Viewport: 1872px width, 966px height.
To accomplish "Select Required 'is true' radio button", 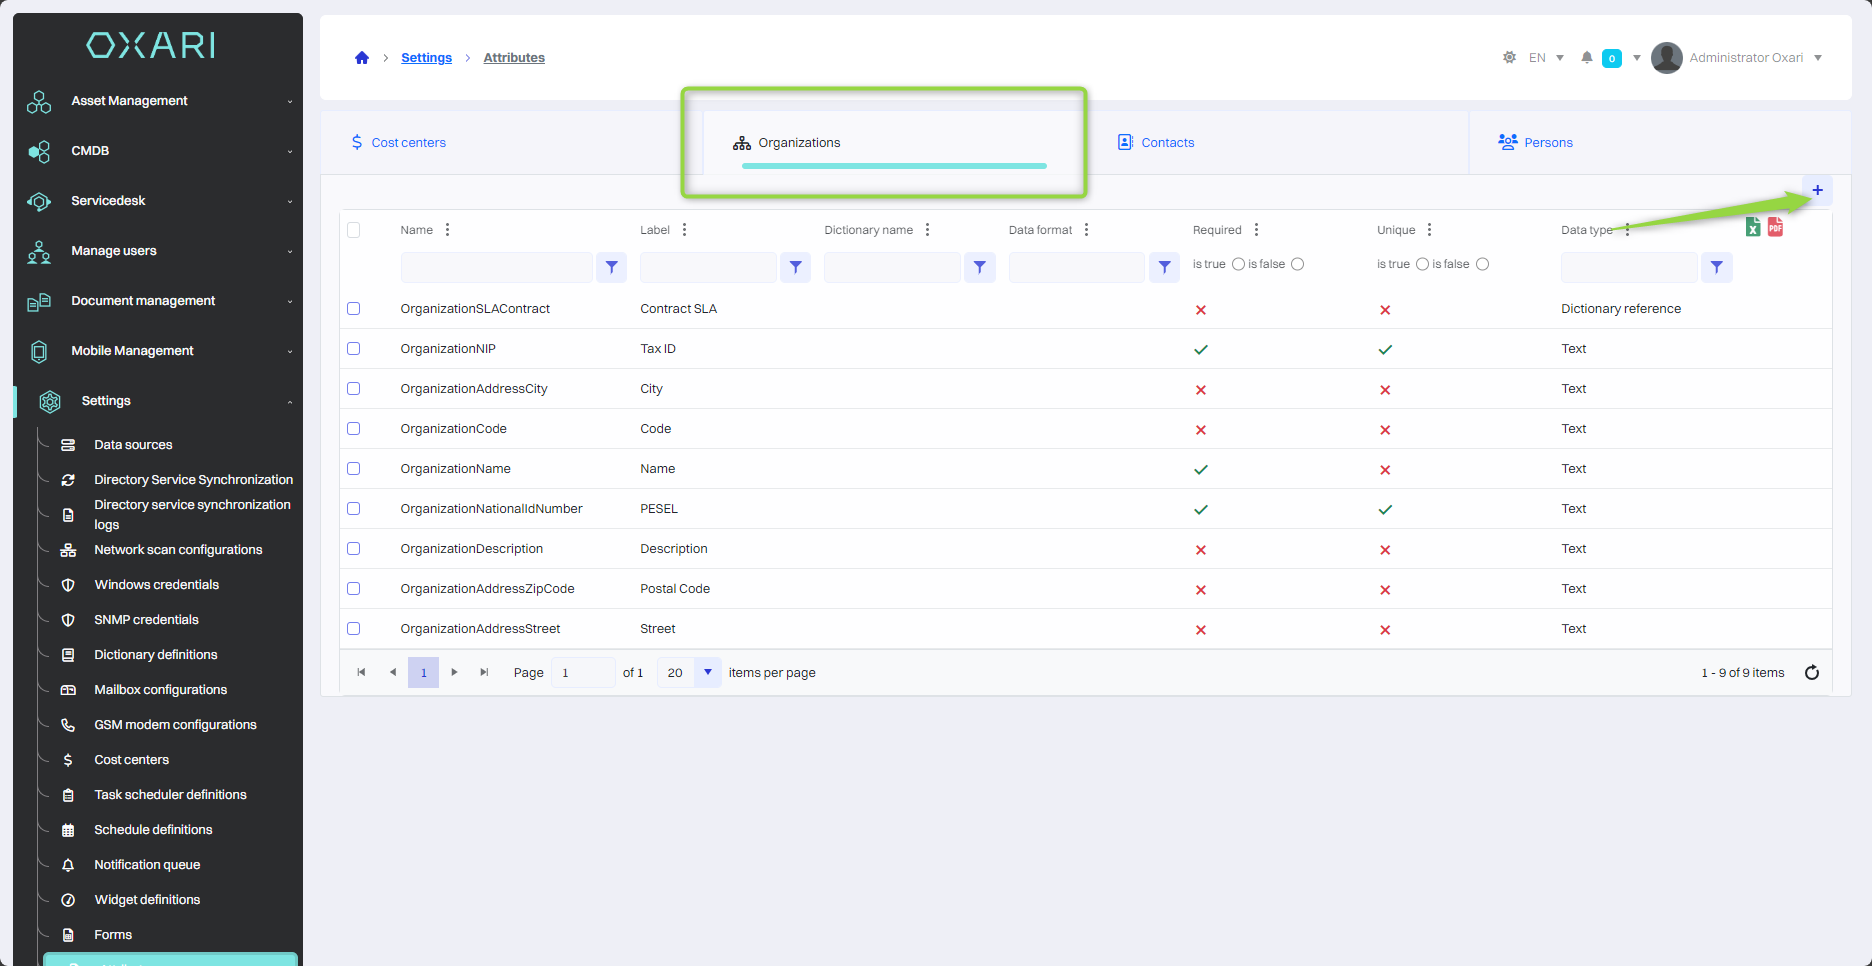I will pos(1238,264).
